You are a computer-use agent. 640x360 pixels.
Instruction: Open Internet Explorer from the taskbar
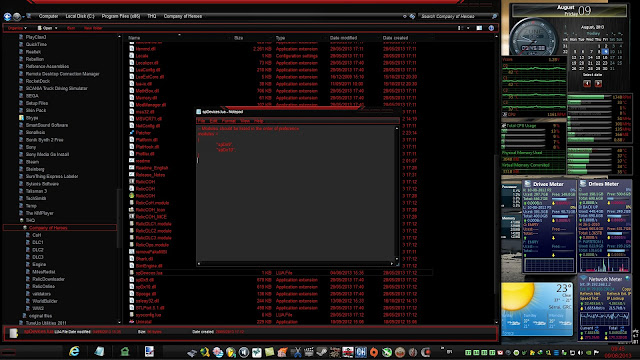click(x=74, y=351)
